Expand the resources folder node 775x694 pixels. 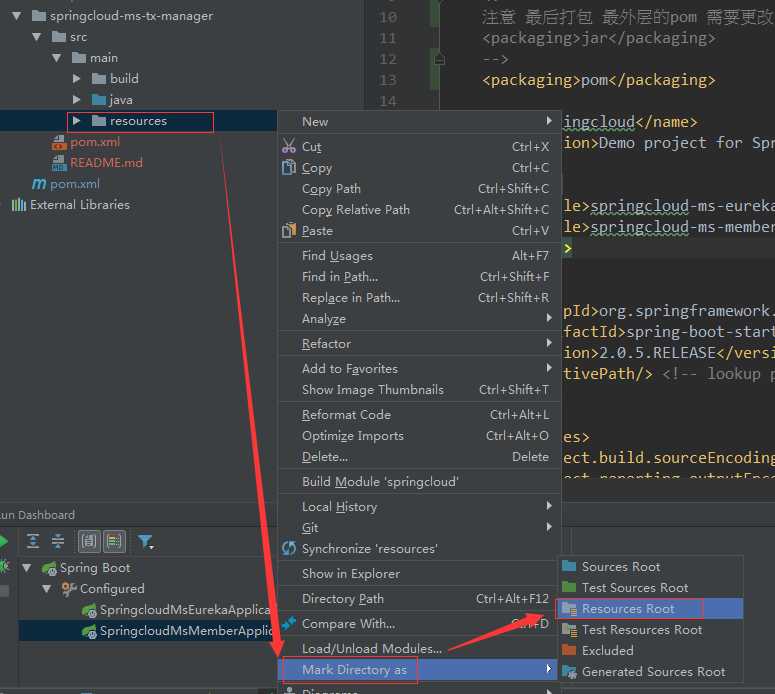click(x=77, y=121)
